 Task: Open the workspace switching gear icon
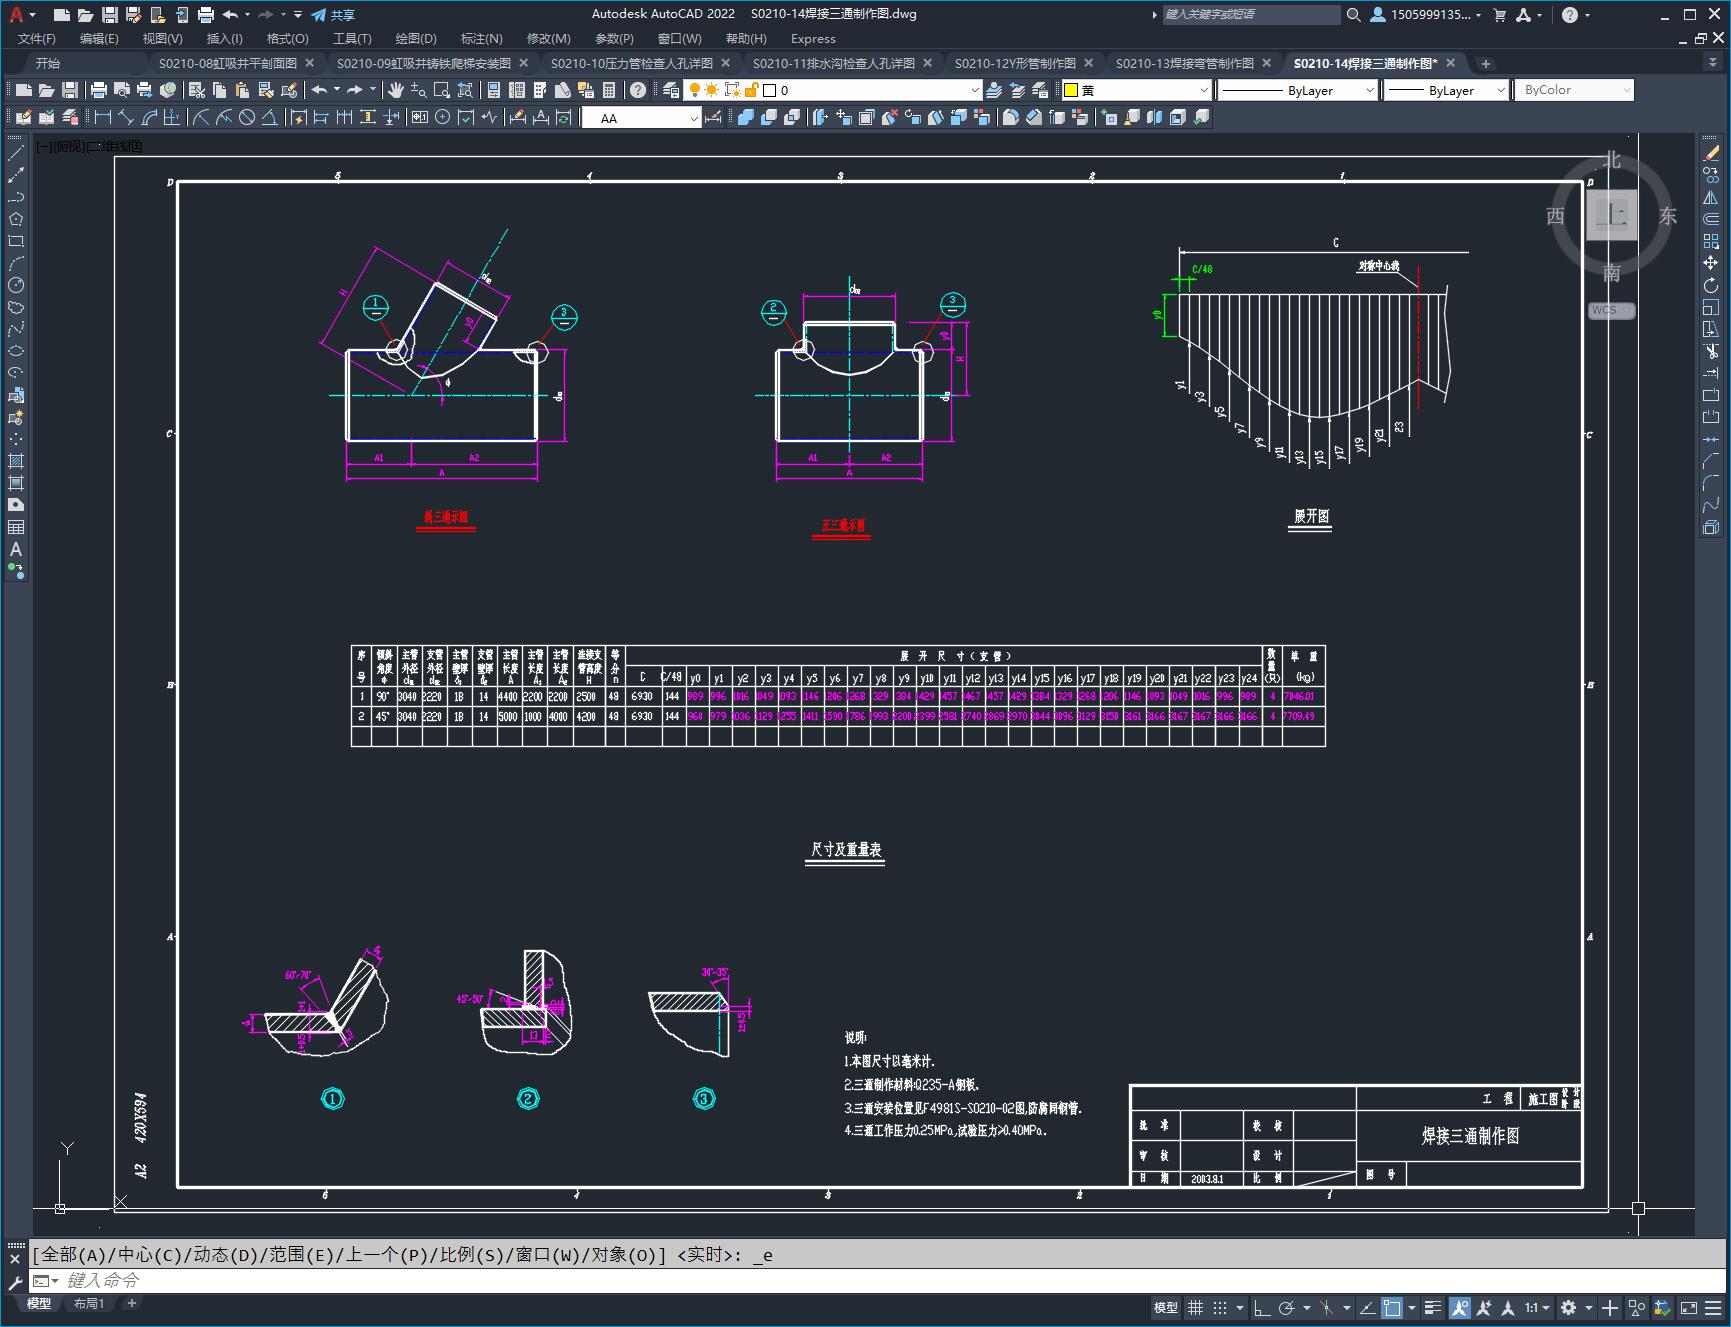(x=1568, y=1307)
